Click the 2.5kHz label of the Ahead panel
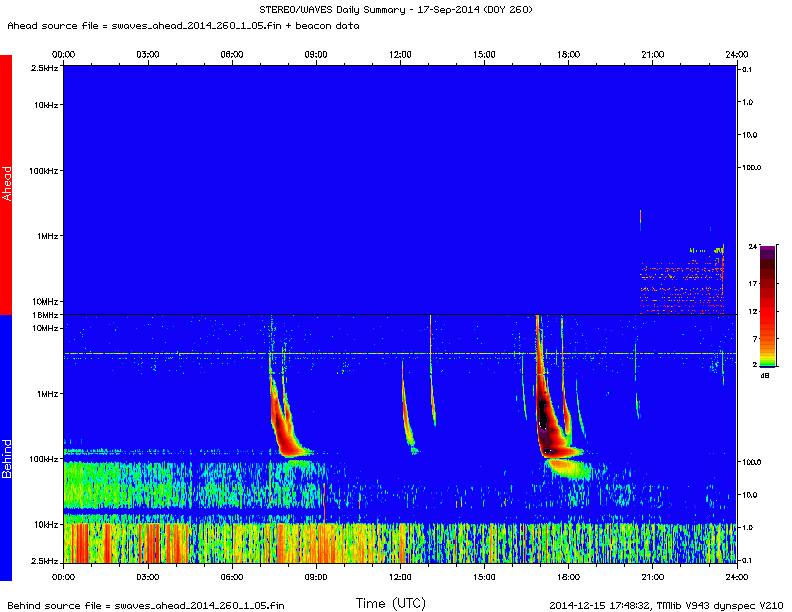Image resolution: width=792 pixels, height=612 pixels. [44, 68]
